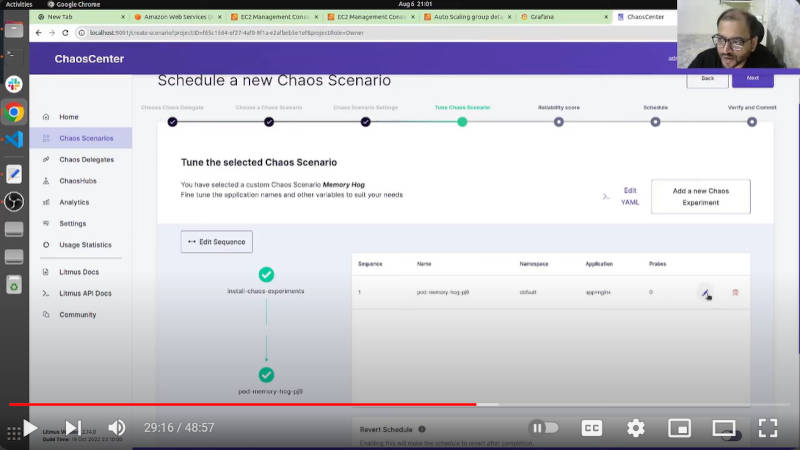Open the Home sidebar item
Image resolution: width=800 pixels, height=450 pixels.
click(68, 117)
